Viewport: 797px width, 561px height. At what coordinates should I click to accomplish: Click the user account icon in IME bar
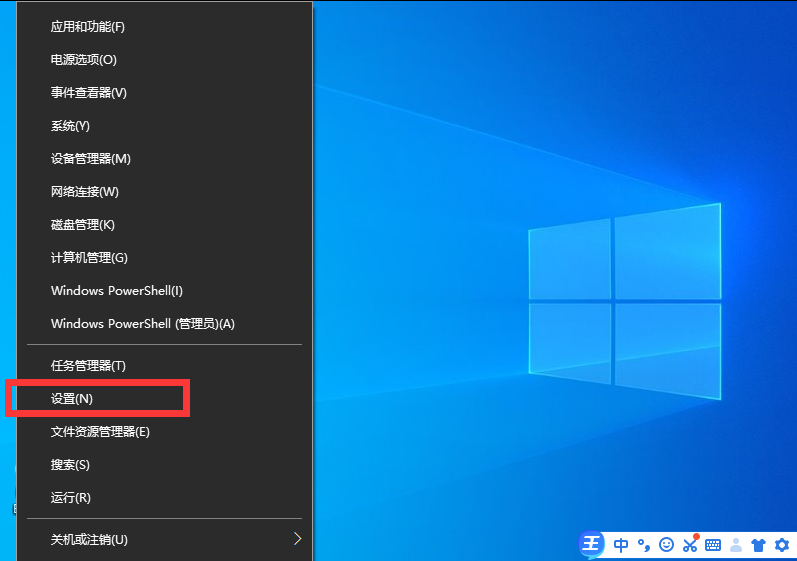coord(736,545)
